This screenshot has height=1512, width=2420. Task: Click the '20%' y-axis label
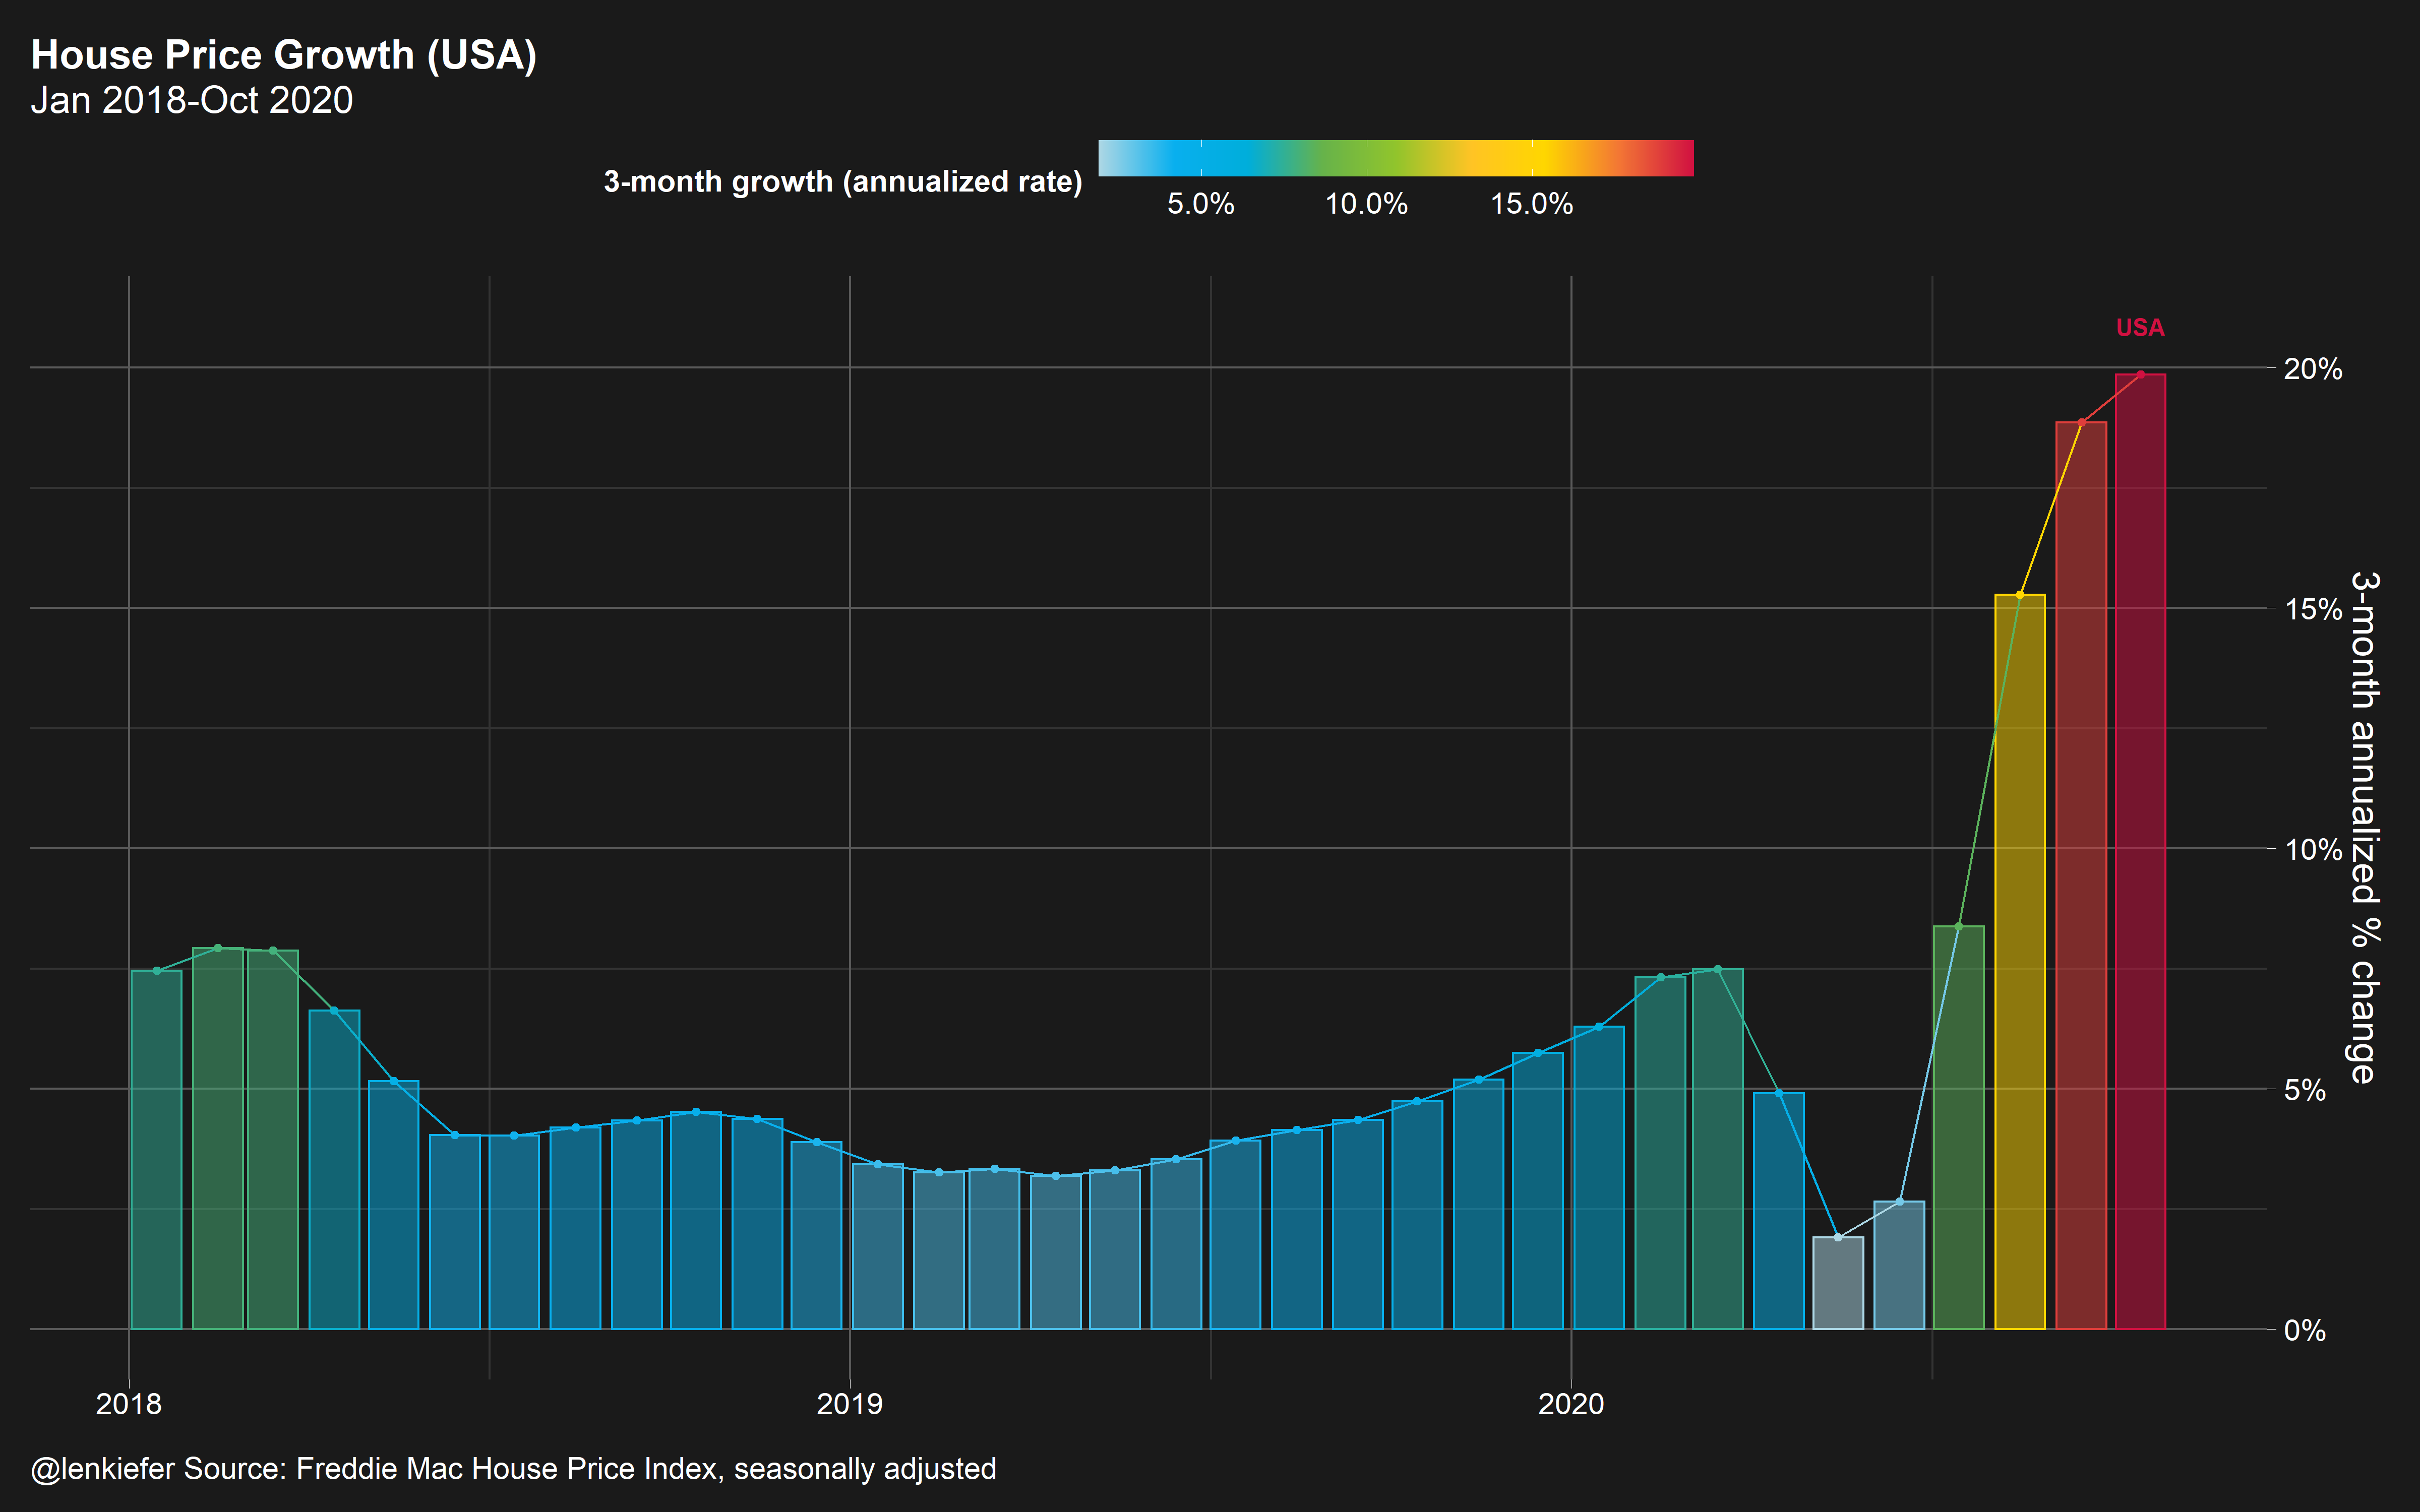pyautogui.click(x=2313, y=369)
